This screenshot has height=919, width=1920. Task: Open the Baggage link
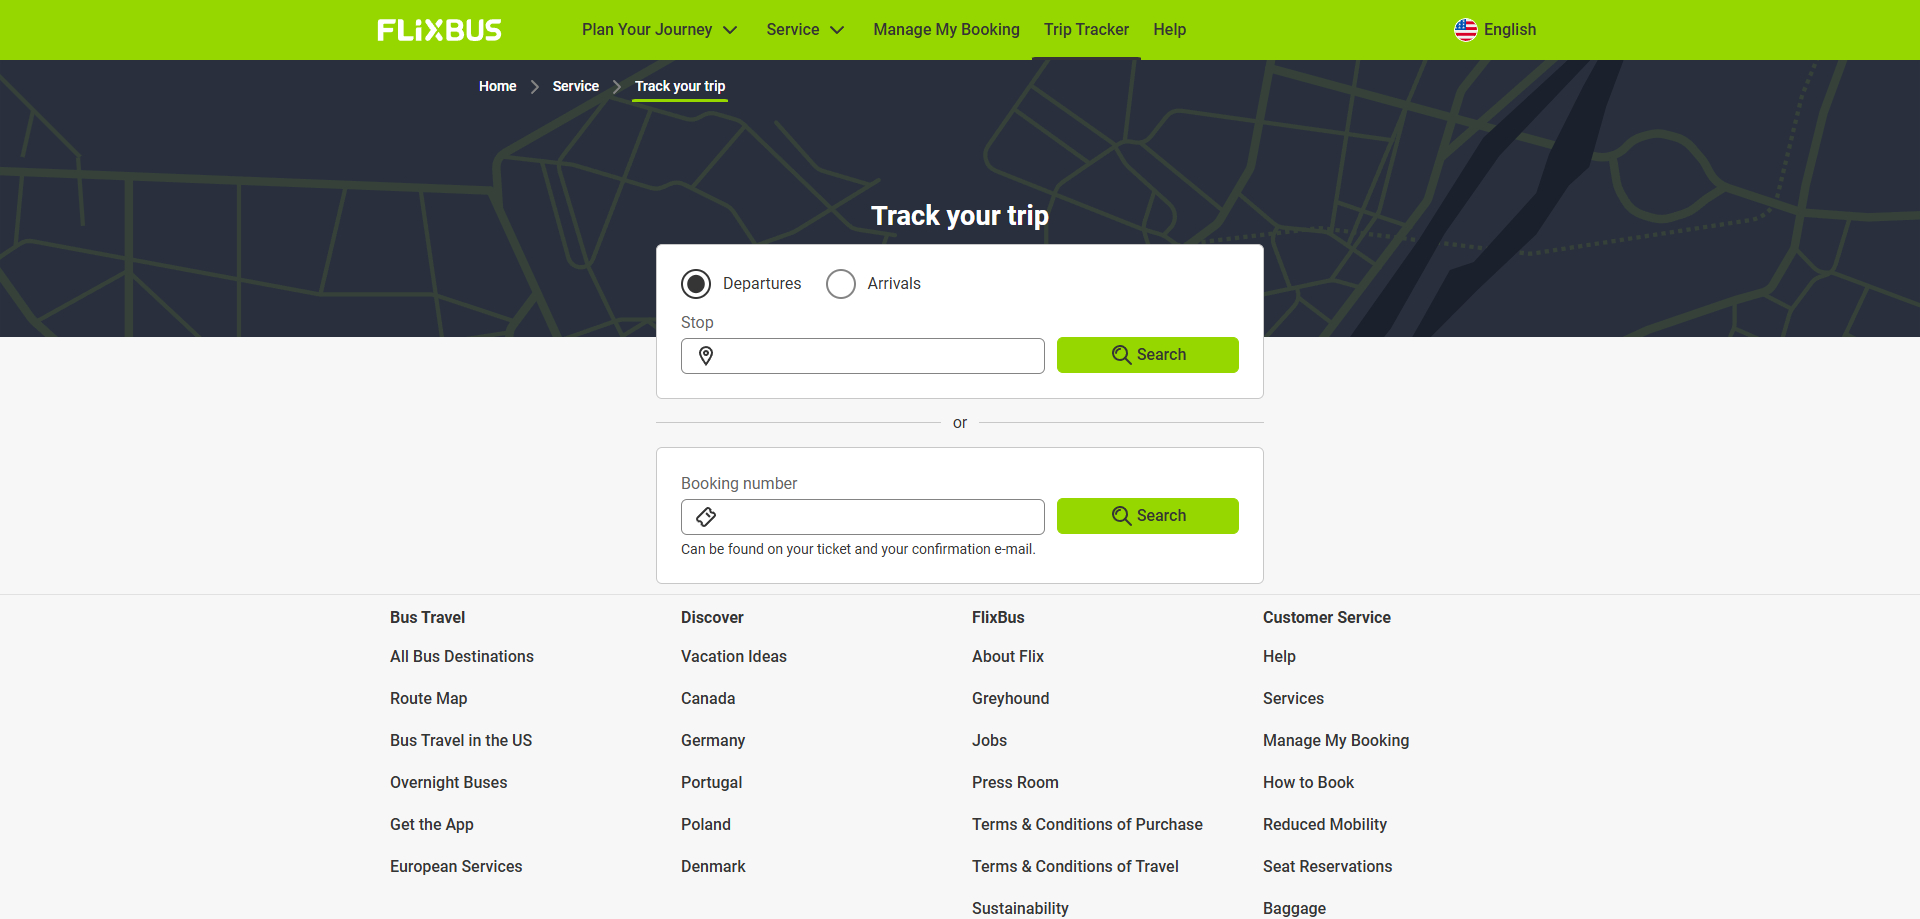click(x=1294, y=908)
